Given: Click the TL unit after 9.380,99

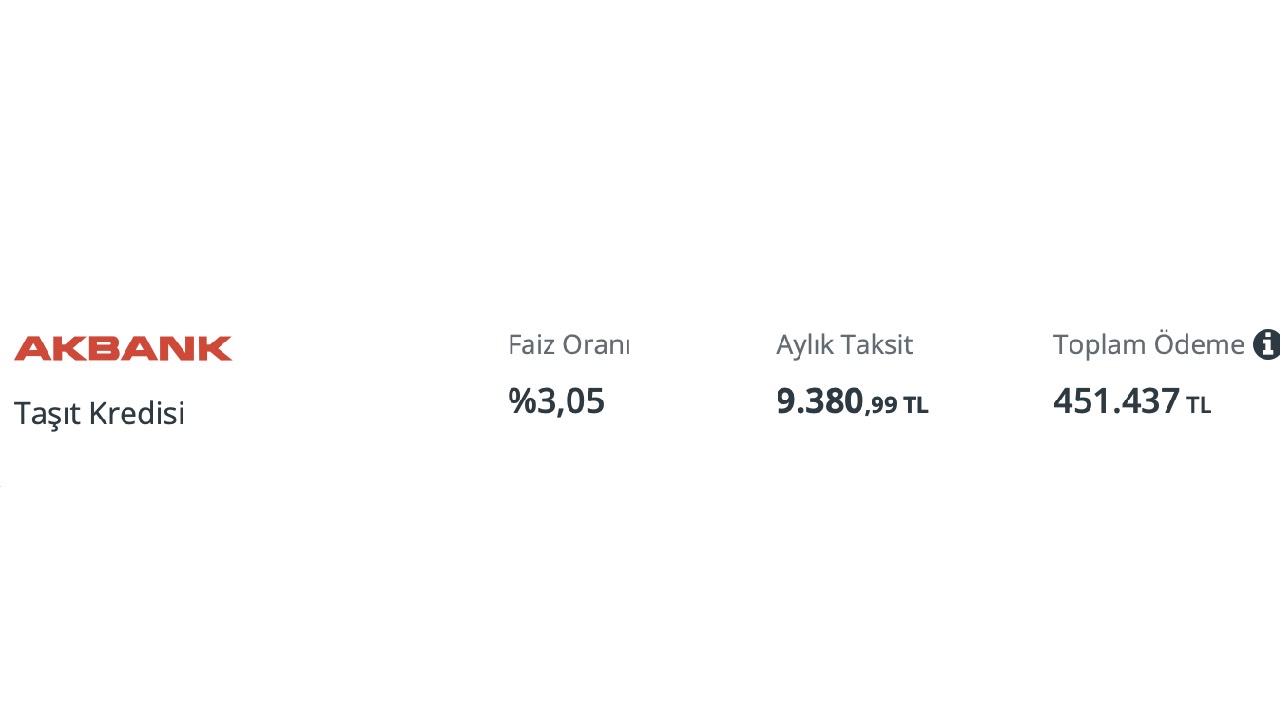Looking at the screenshot, I should pos(916,405).
